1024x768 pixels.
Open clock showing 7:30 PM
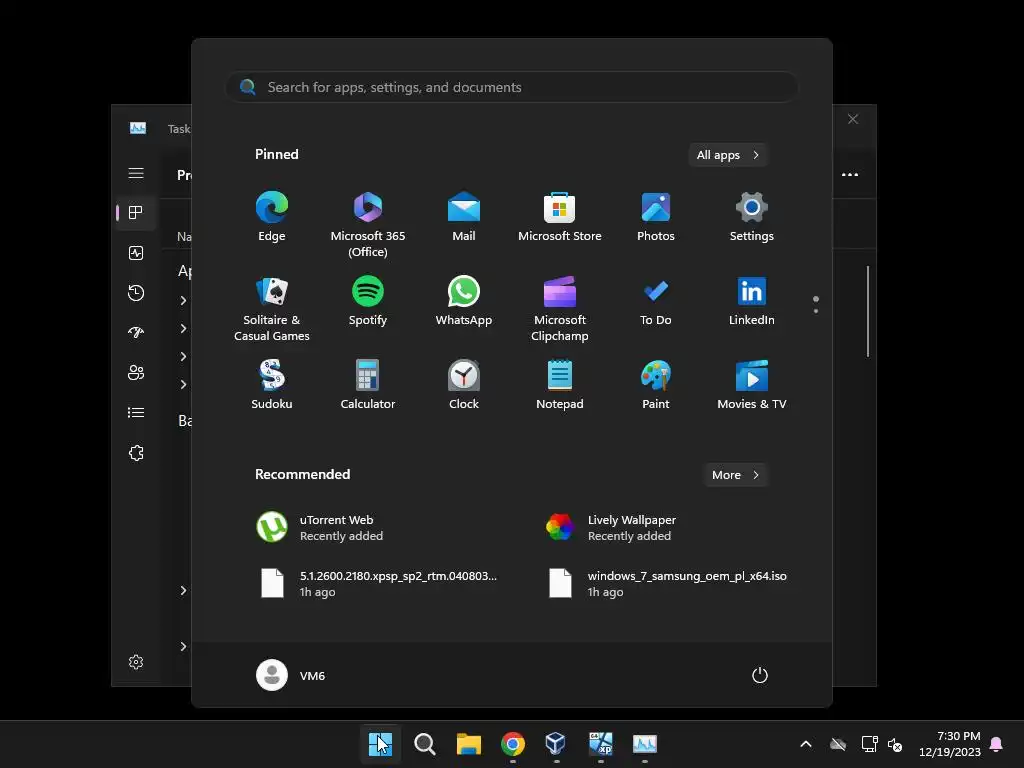(950, 744)
